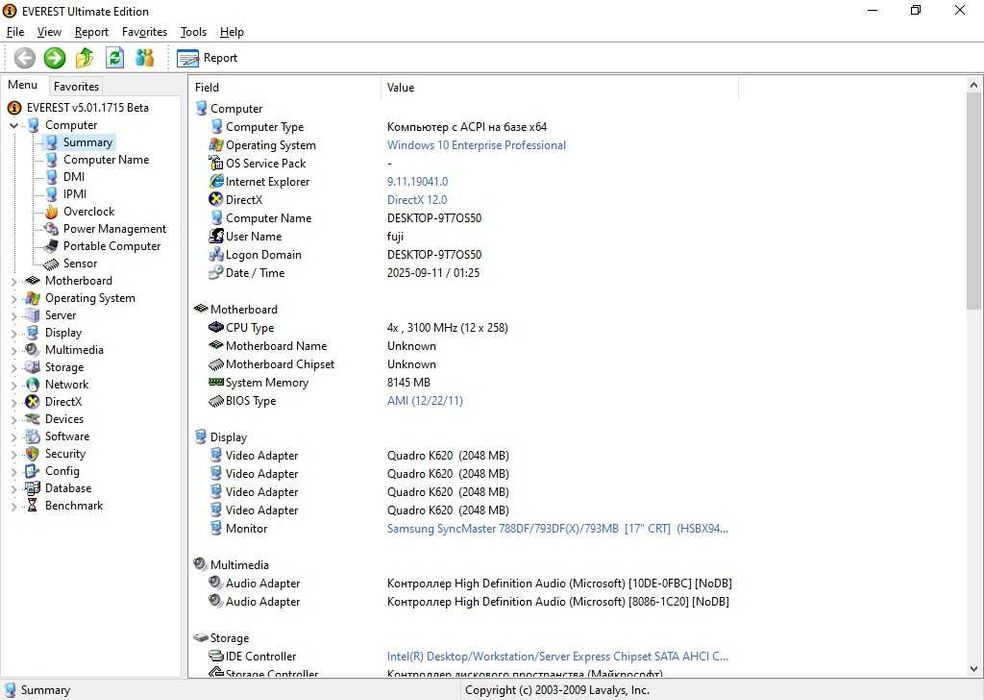Click the Operating System tree icon
Screen dimensions: 984x700
(x=33, y=298)
